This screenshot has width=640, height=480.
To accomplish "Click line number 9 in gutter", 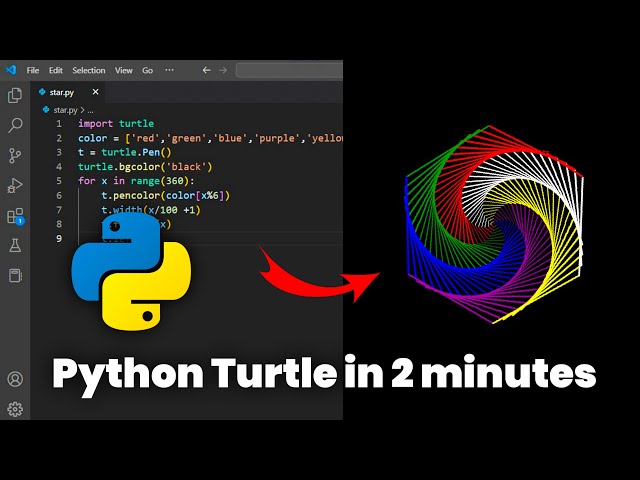I will (59, 238).
